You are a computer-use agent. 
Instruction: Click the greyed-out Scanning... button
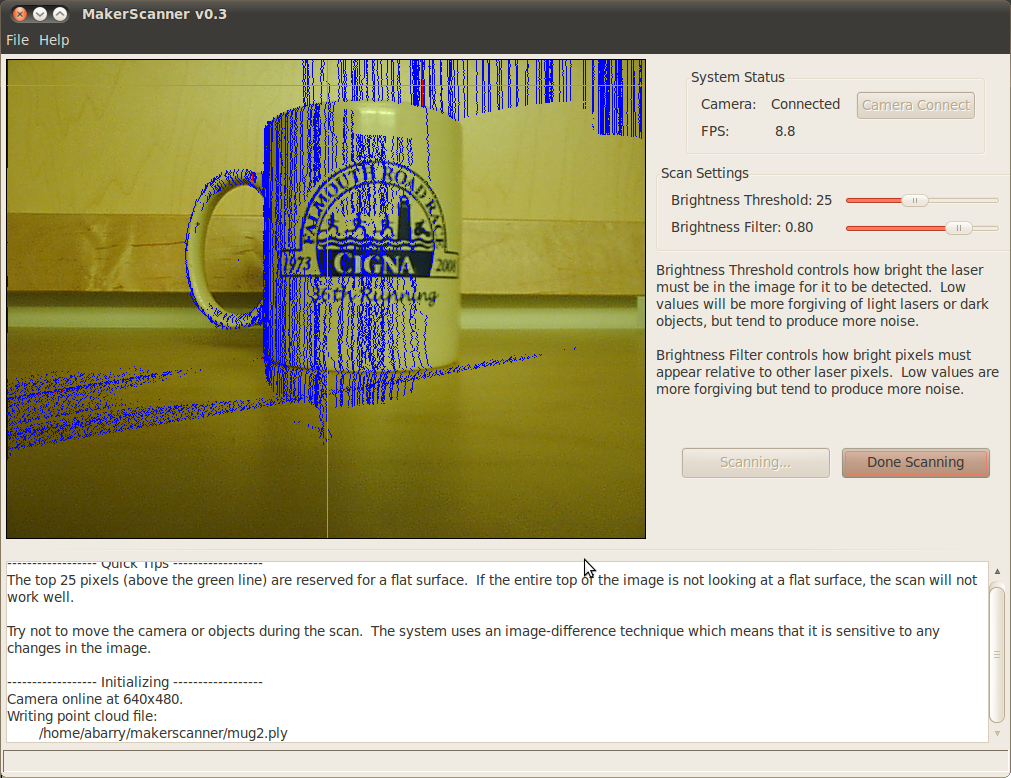(x=755, y=462)
